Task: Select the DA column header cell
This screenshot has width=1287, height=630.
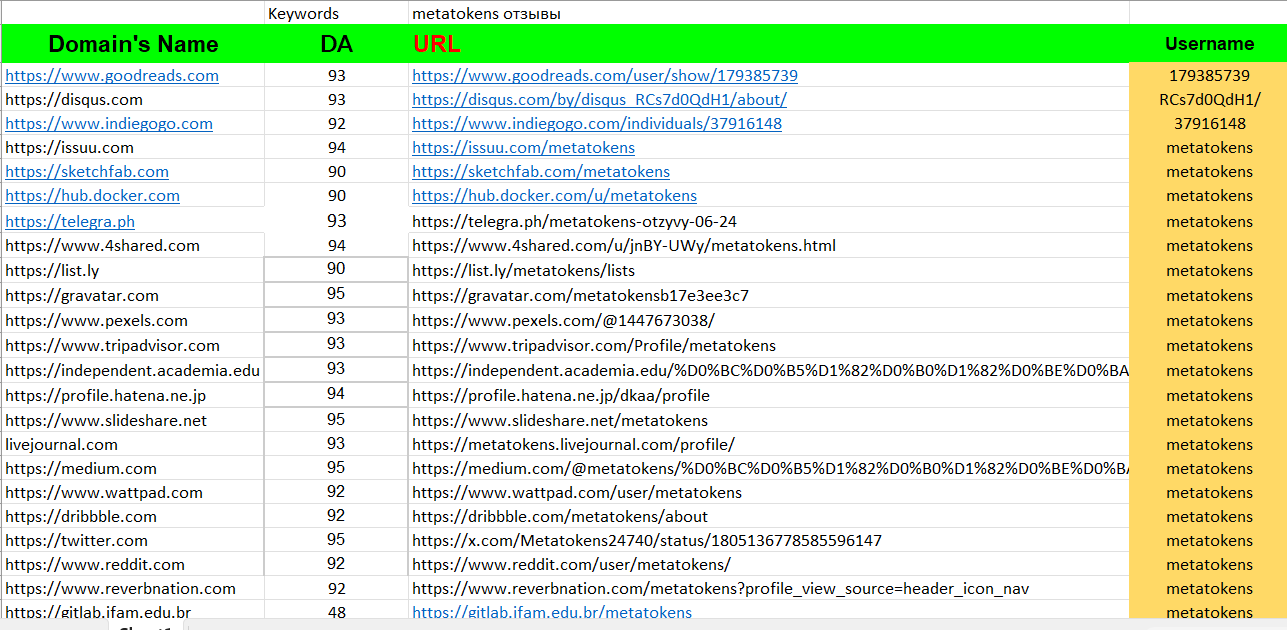Action: 336,44
